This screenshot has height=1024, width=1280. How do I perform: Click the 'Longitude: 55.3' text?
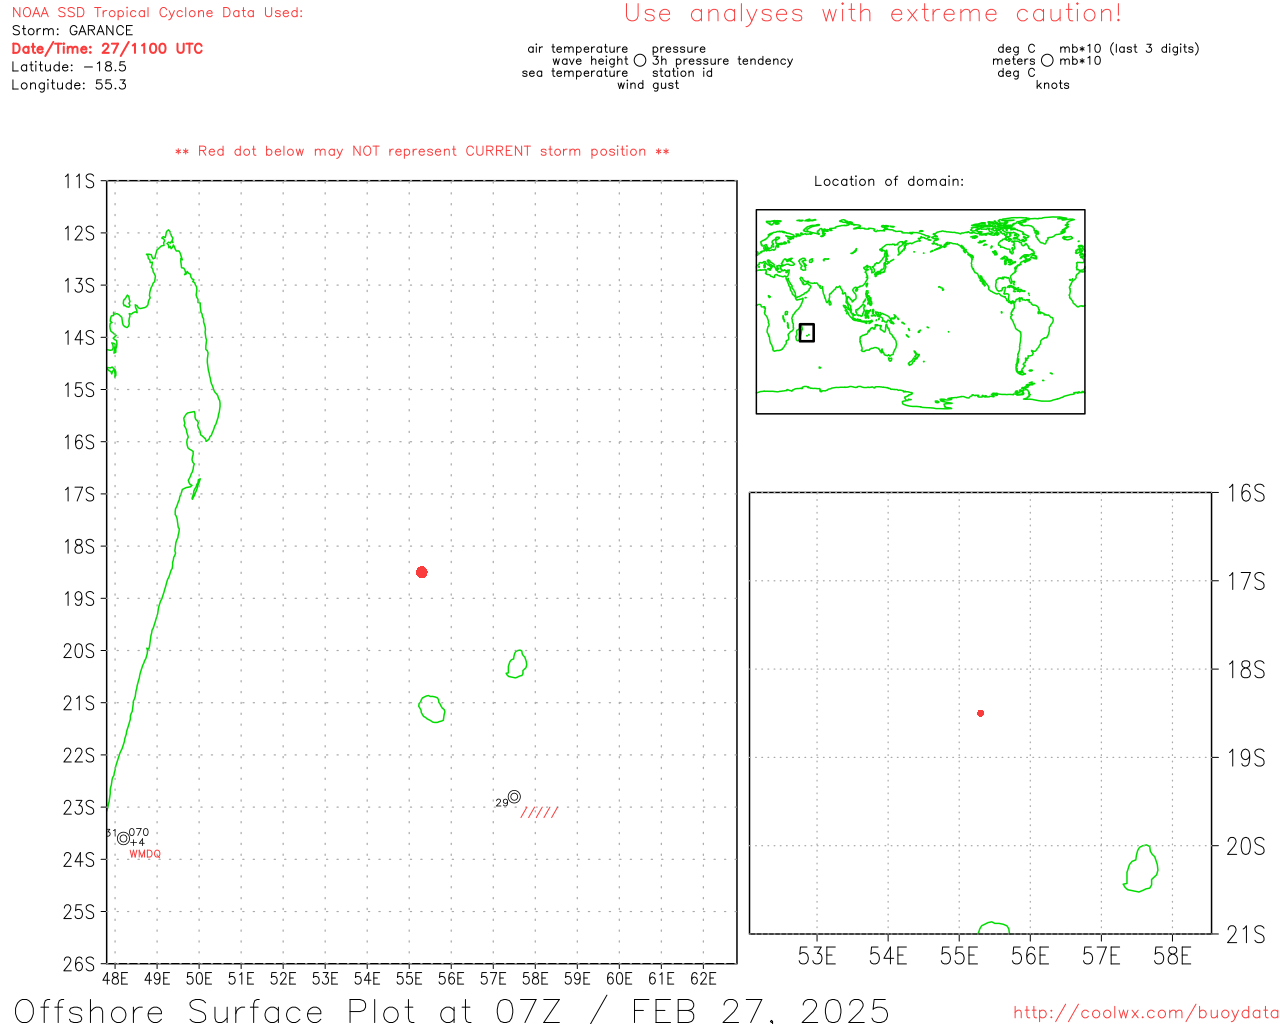click(69, 84)
